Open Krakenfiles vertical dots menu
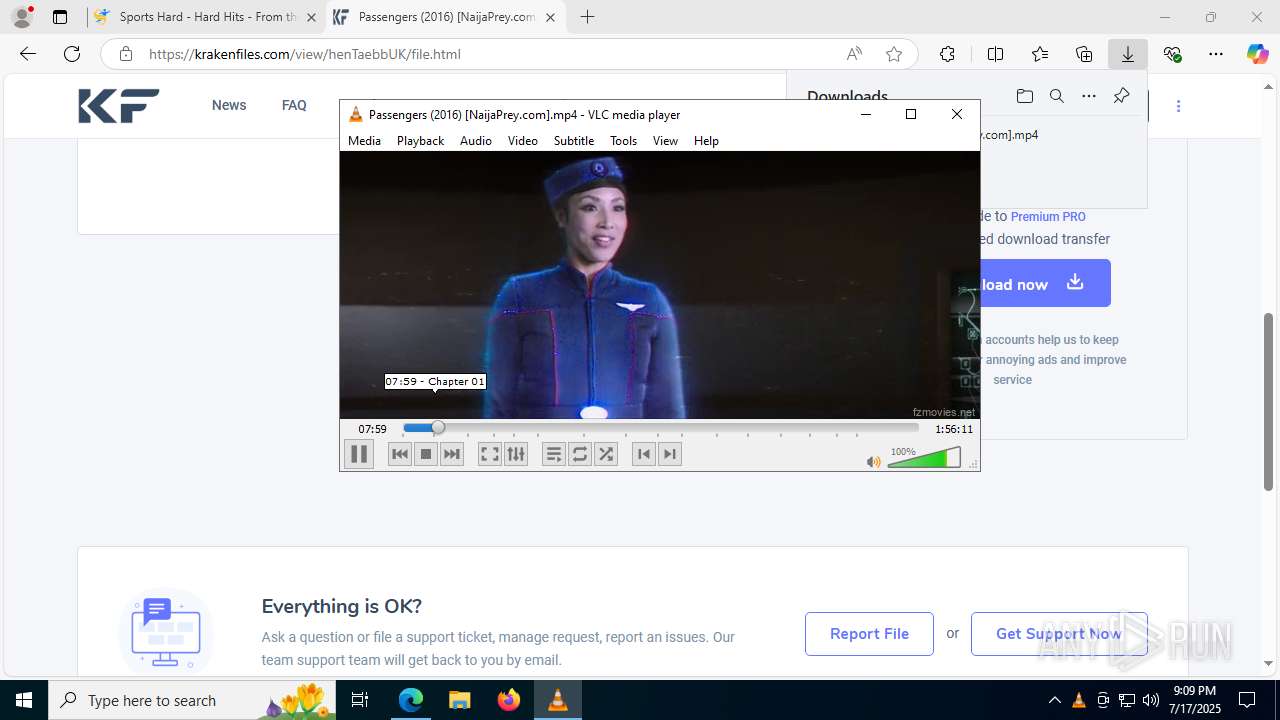 (1178, 106)
